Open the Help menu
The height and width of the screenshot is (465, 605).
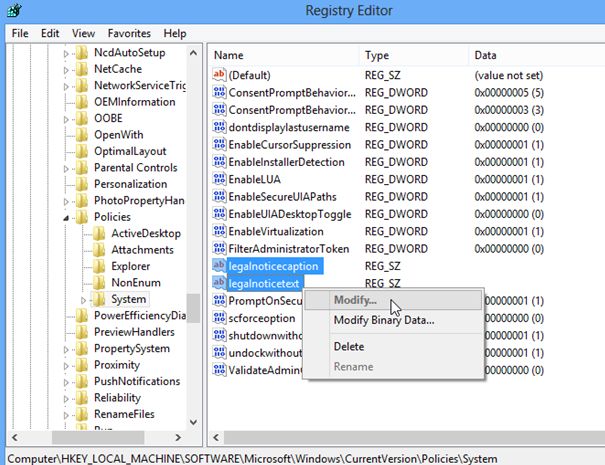tap(175, 34)
